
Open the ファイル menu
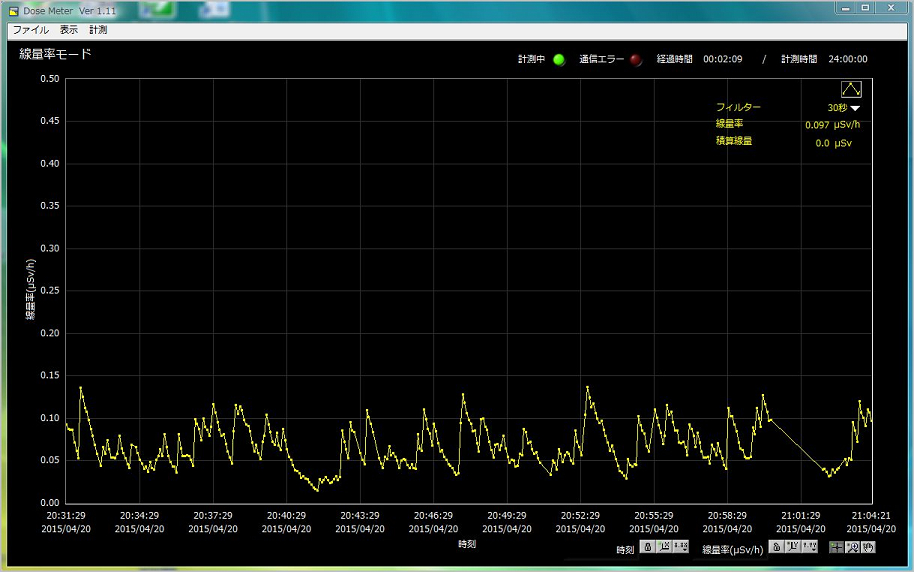30,30
